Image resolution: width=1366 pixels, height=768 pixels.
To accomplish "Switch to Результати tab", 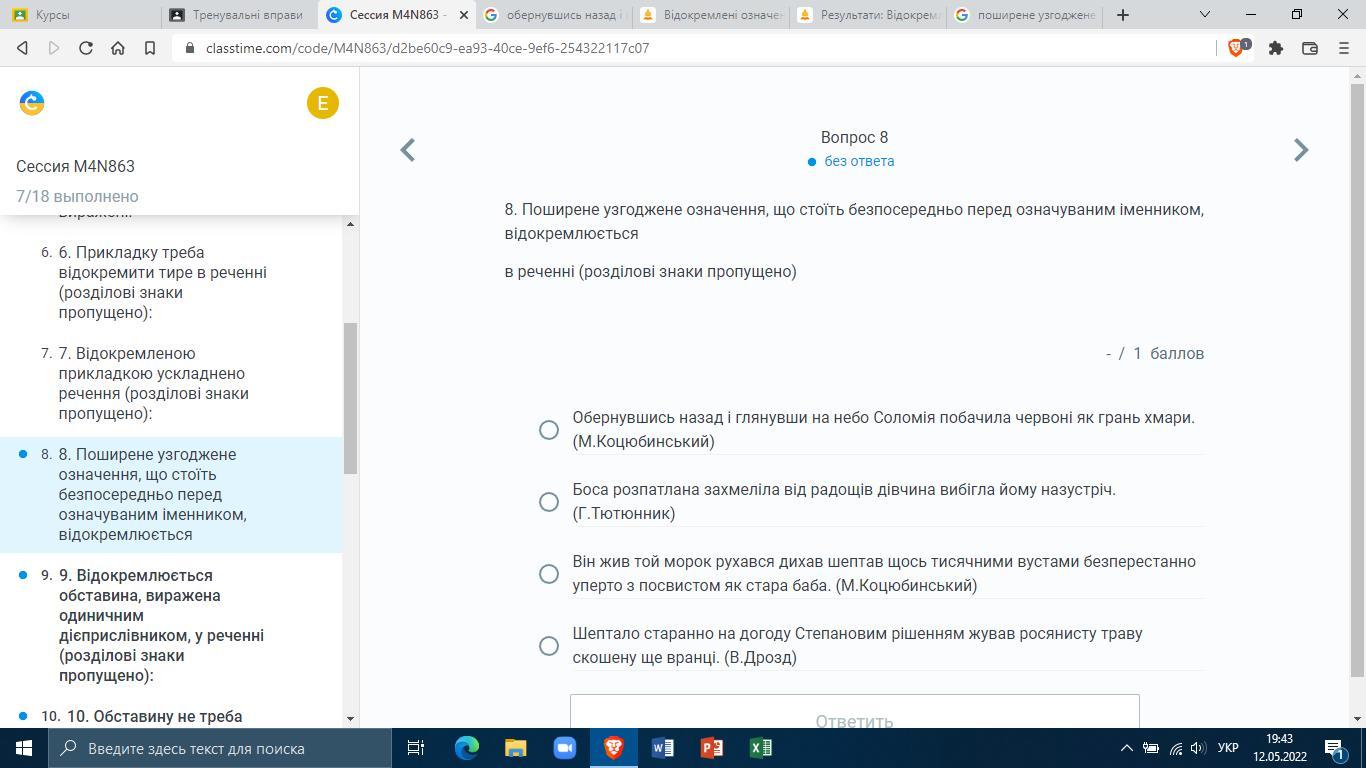I will point(870,15).
